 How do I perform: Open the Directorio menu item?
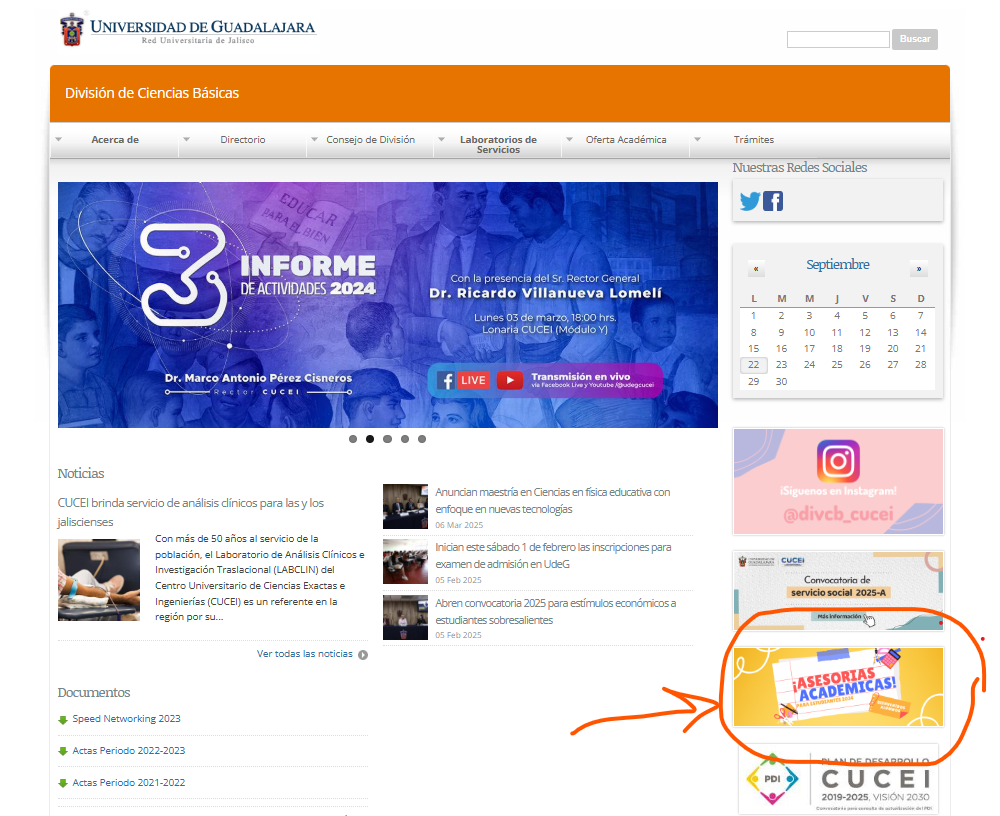click(243, 140)
